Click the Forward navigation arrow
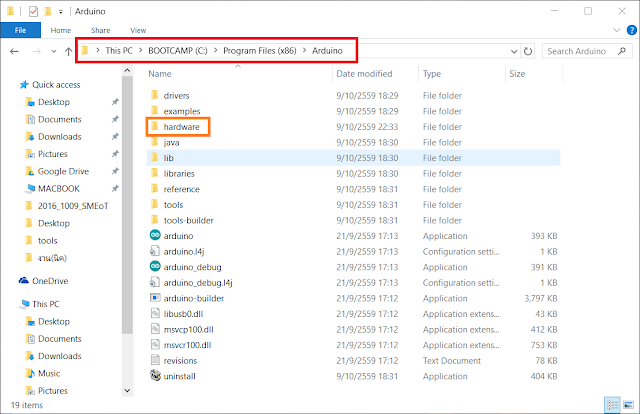Viewport: 640px width, 414px height. click(36, 51)
